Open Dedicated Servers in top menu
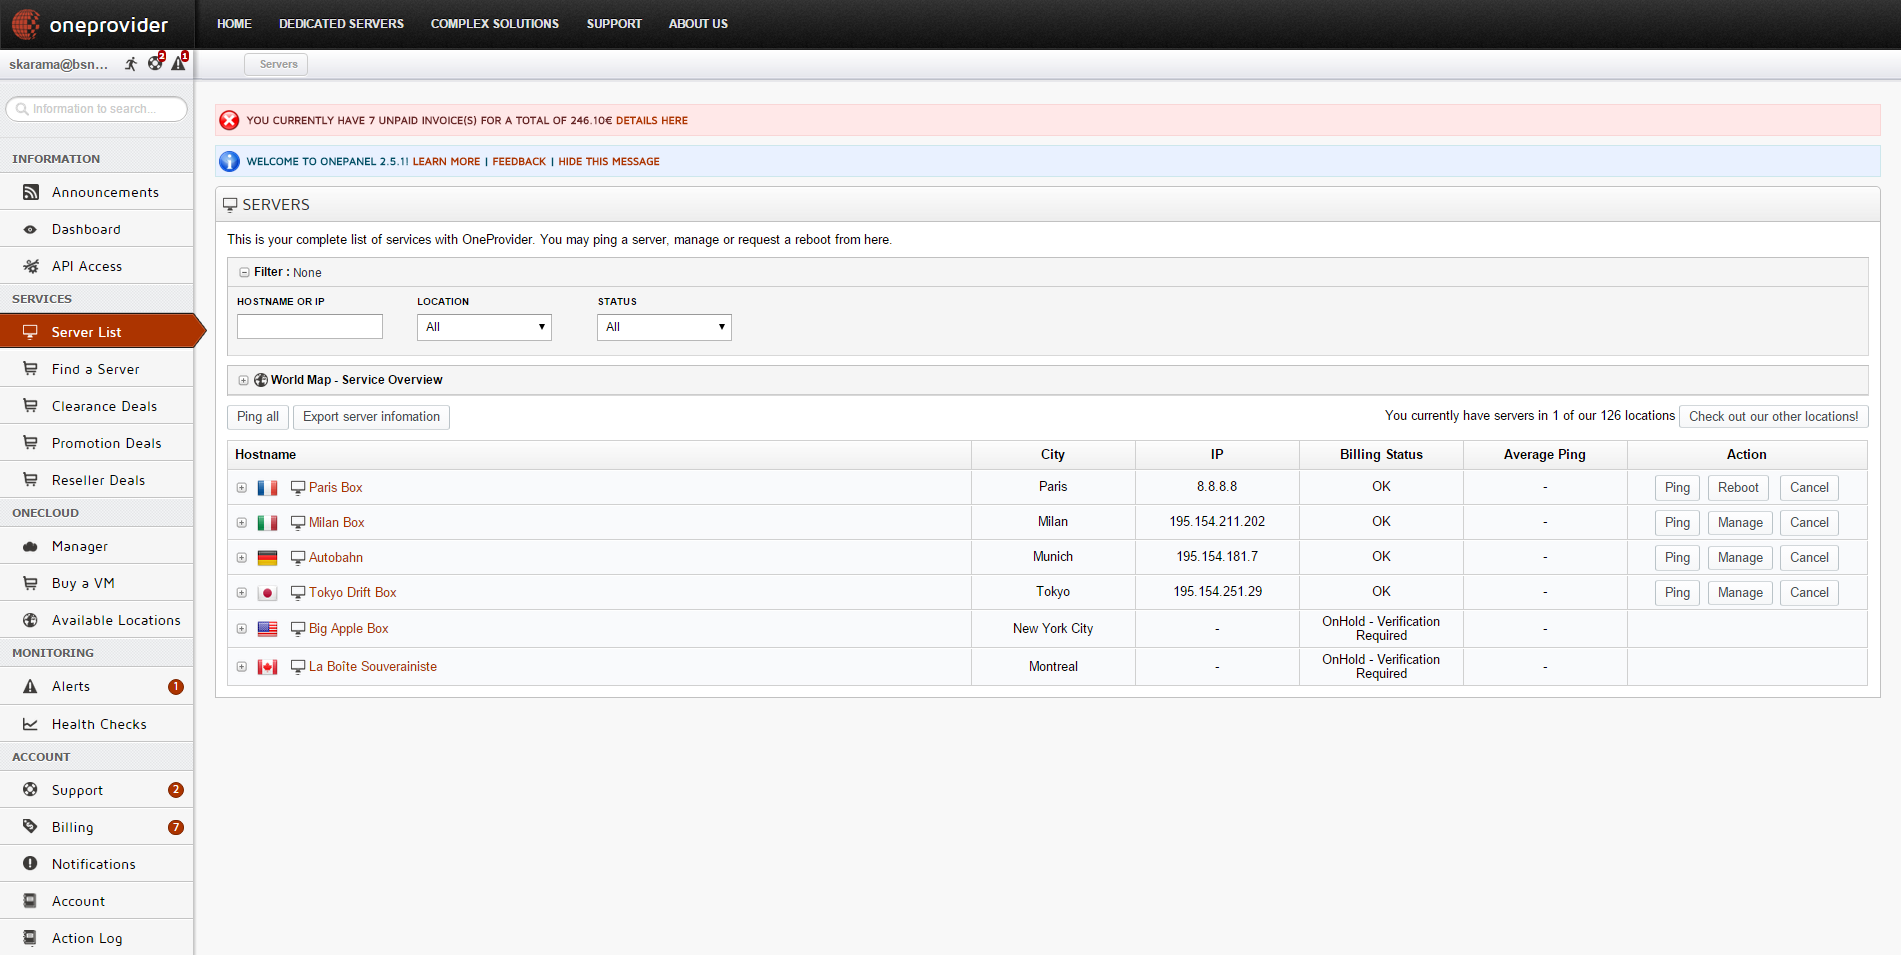1901x955 pixels. [x=341, y=24]
